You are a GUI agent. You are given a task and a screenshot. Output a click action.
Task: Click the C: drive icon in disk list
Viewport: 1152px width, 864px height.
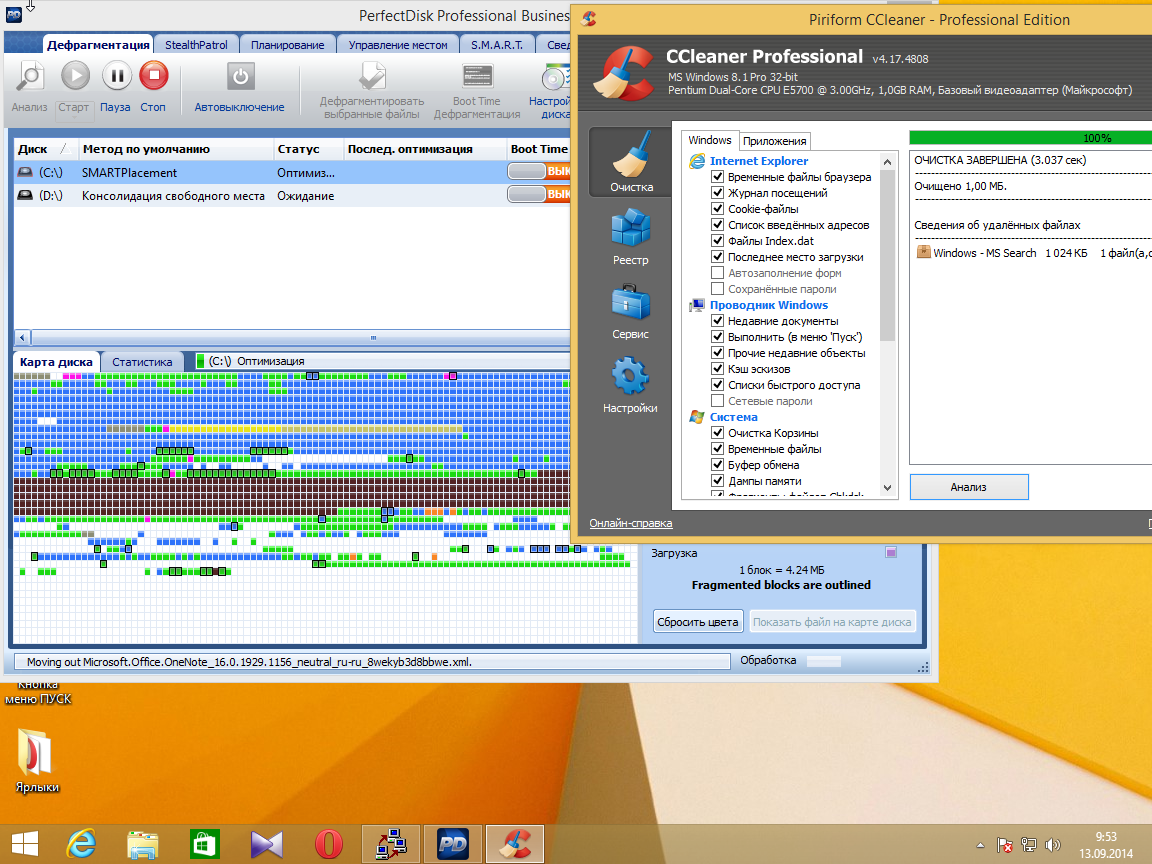25,172
